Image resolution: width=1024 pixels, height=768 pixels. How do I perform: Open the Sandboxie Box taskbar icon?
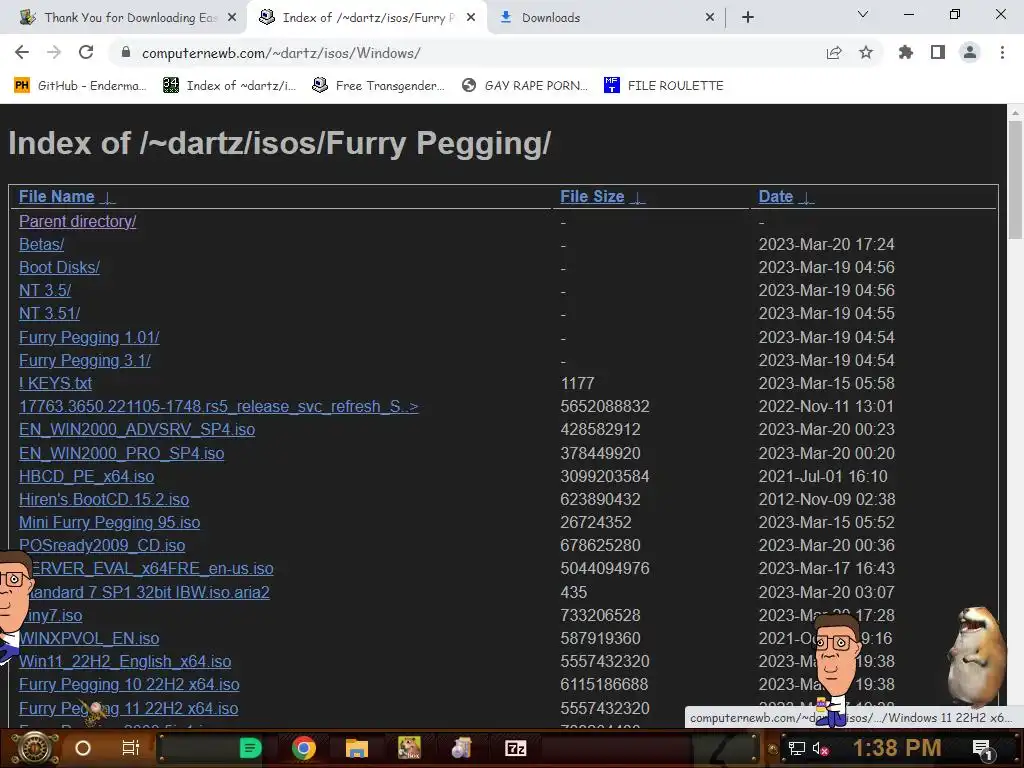pos(409,748)
